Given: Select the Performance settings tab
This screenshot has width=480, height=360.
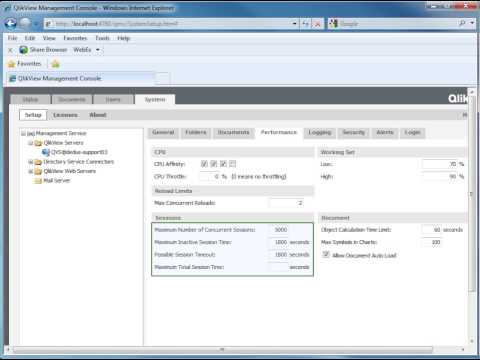Looking at the screenshot, I should pyautogui.click(x=279, y=132).
